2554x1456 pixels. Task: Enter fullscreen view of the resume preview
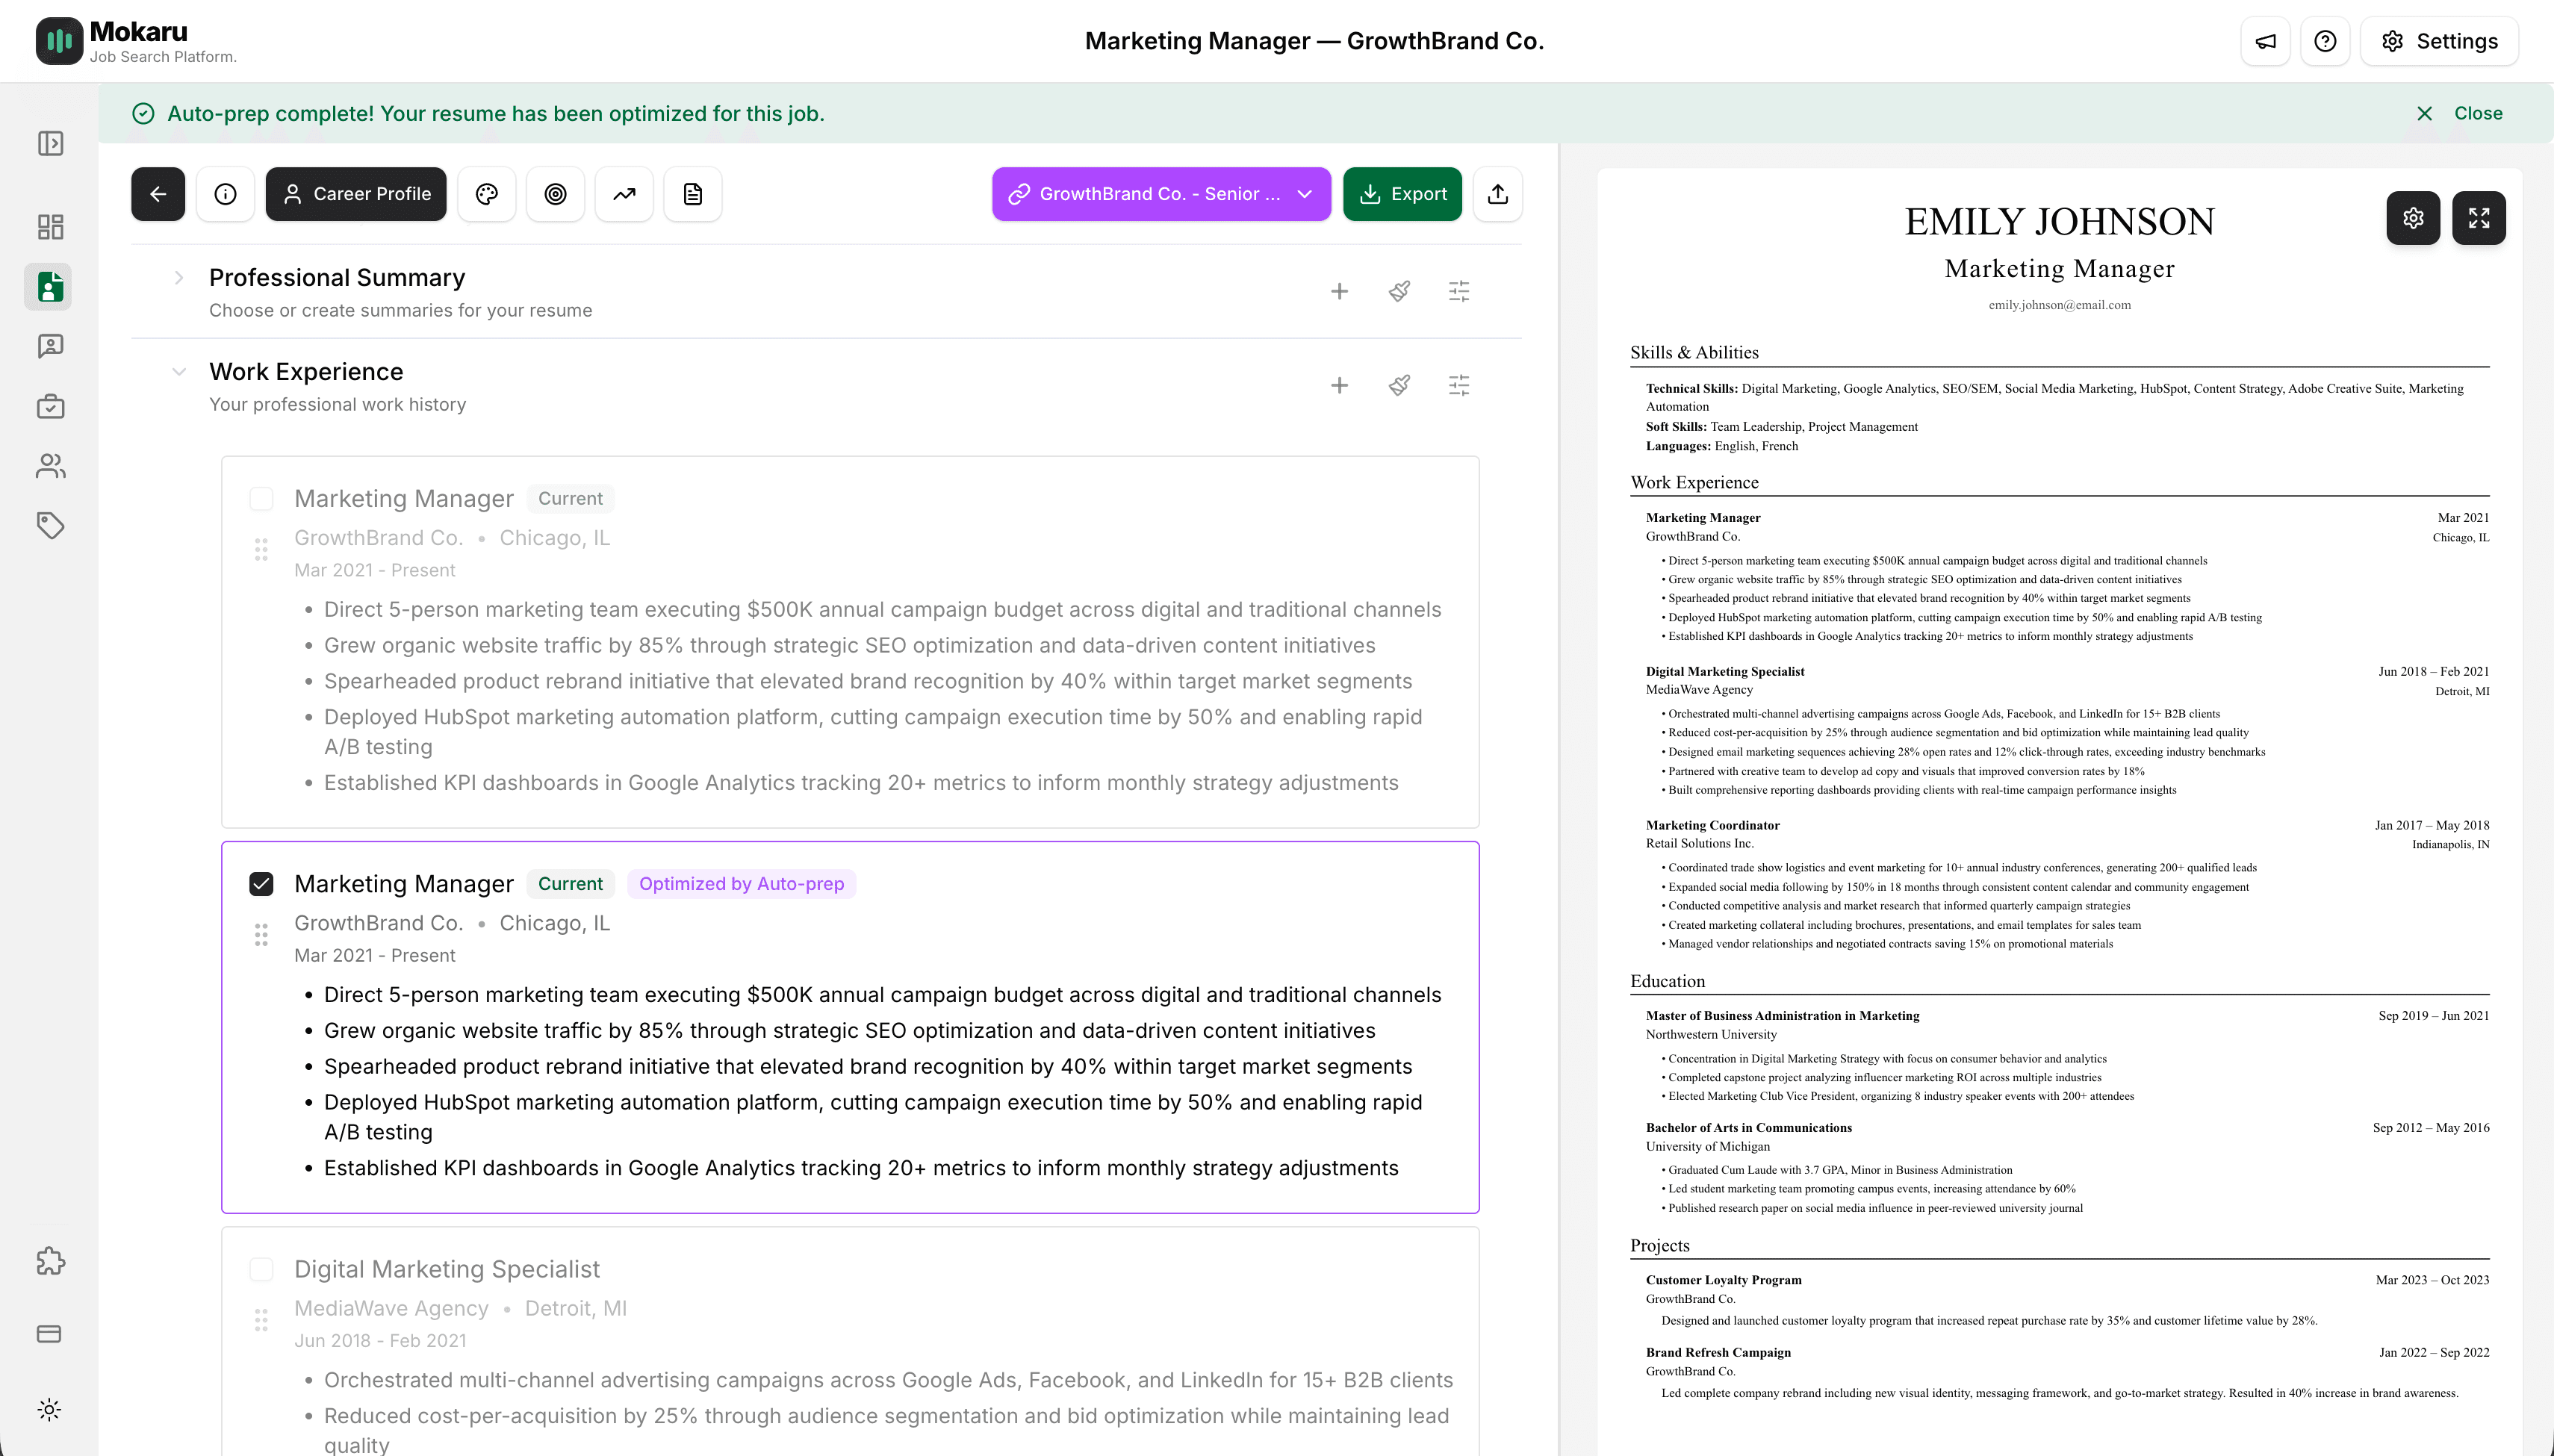point(2479,217)
